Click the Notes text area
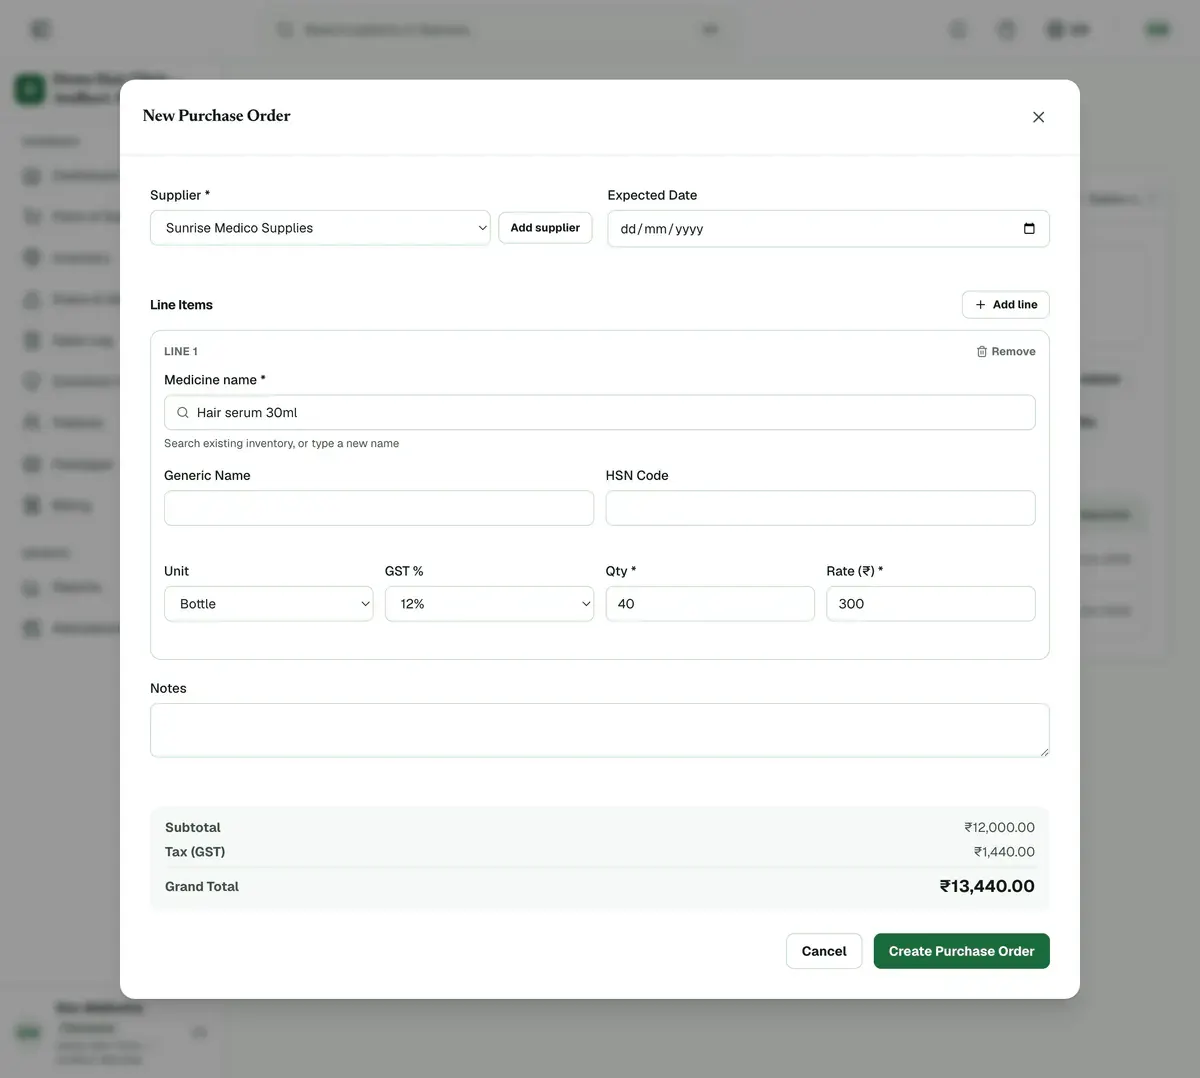The width and height of the screenshot is (1200, 1078). coord(600,730)
